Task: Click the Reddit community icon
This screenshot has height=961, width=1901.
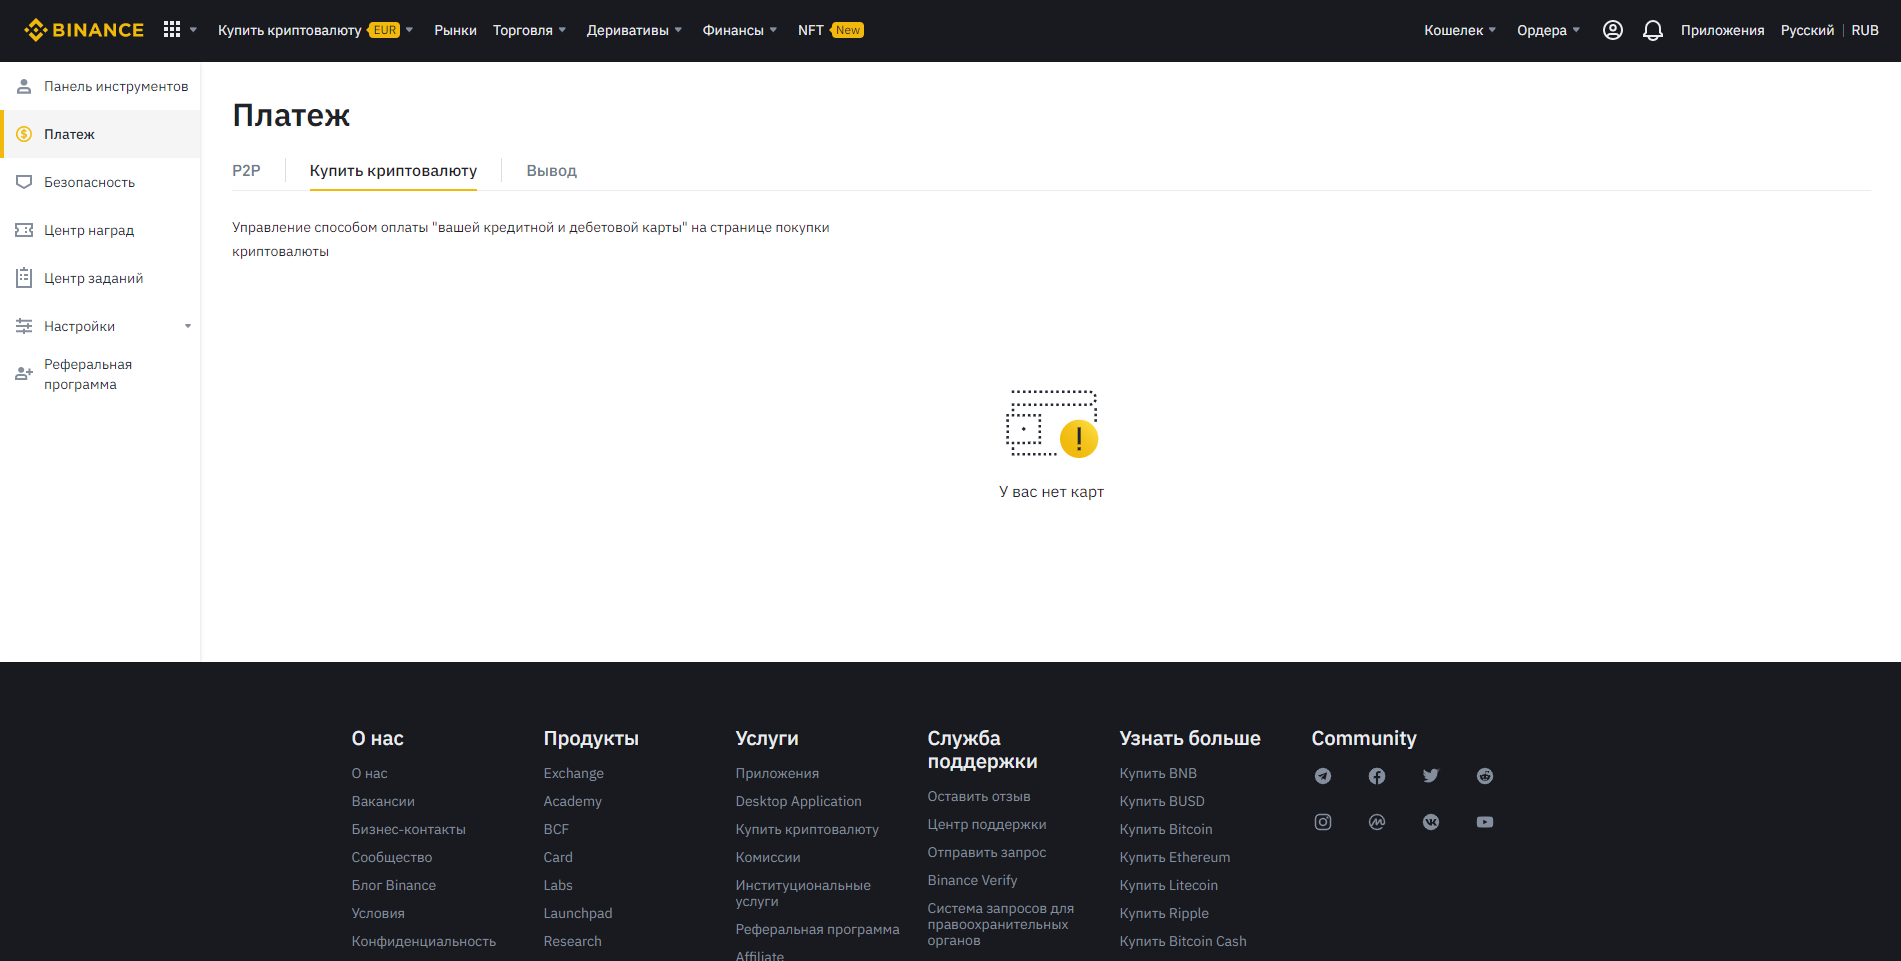Action: pos(1485,776)
